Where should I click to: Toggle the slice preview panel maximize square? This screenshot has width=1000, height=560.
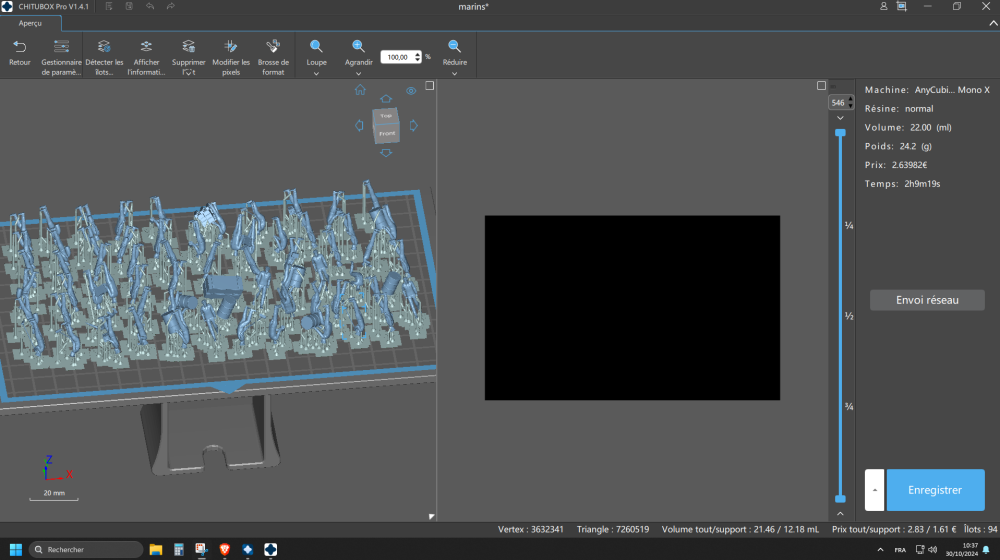[821, 86]
